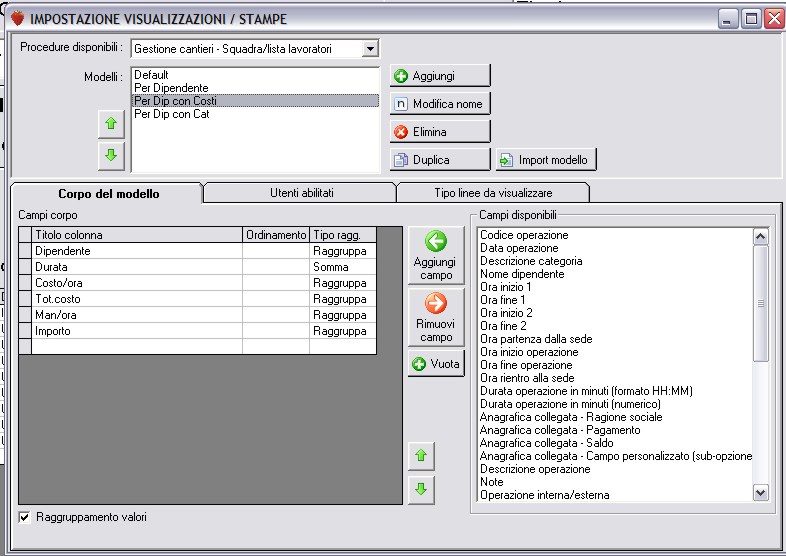This screenshot has width=786, height=556.
Task: Move selected model down with green arrow
Action: 111,155
